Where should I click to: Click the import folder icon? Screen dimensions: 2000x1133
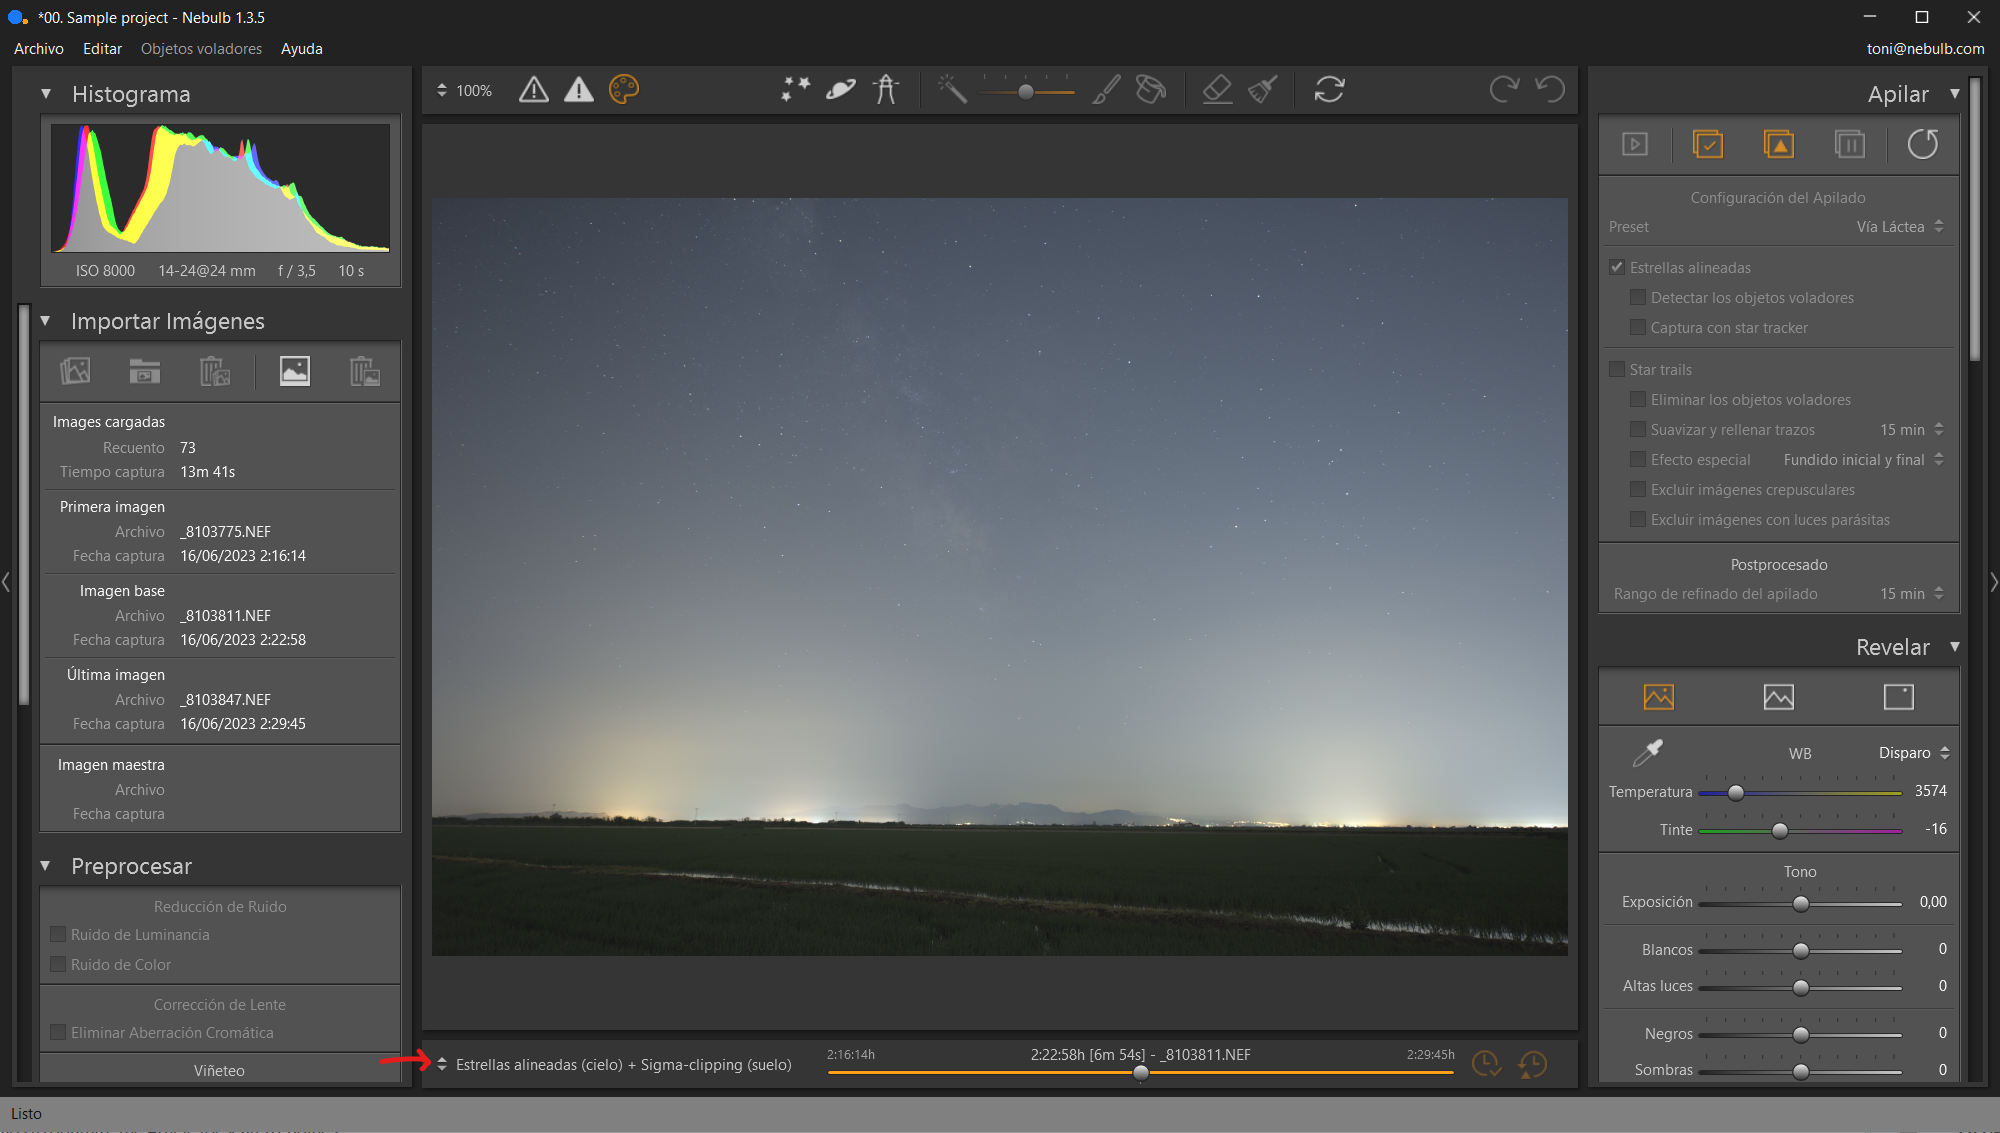(x=145, y=371)
